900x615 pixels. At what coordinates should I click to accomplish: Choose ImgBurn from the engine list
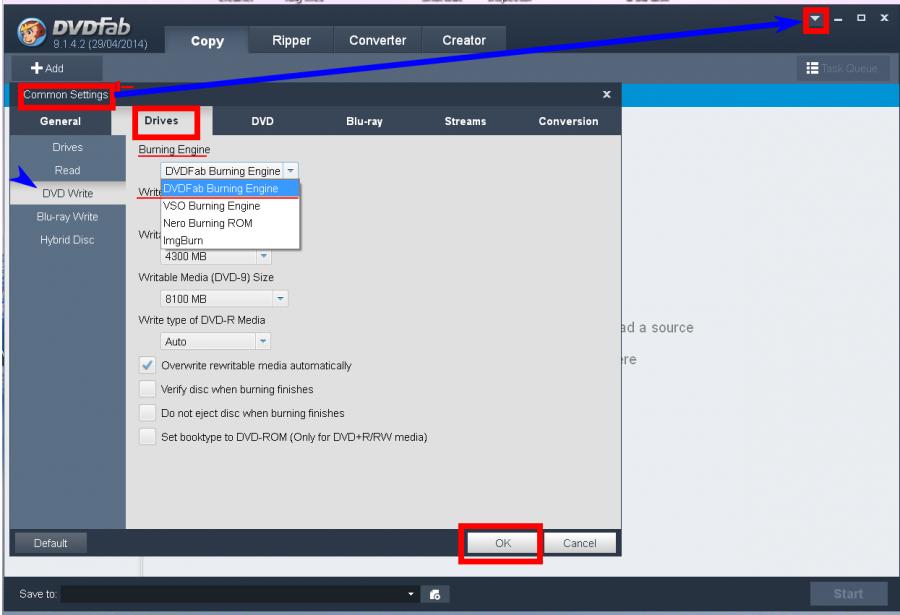point(230,240)
